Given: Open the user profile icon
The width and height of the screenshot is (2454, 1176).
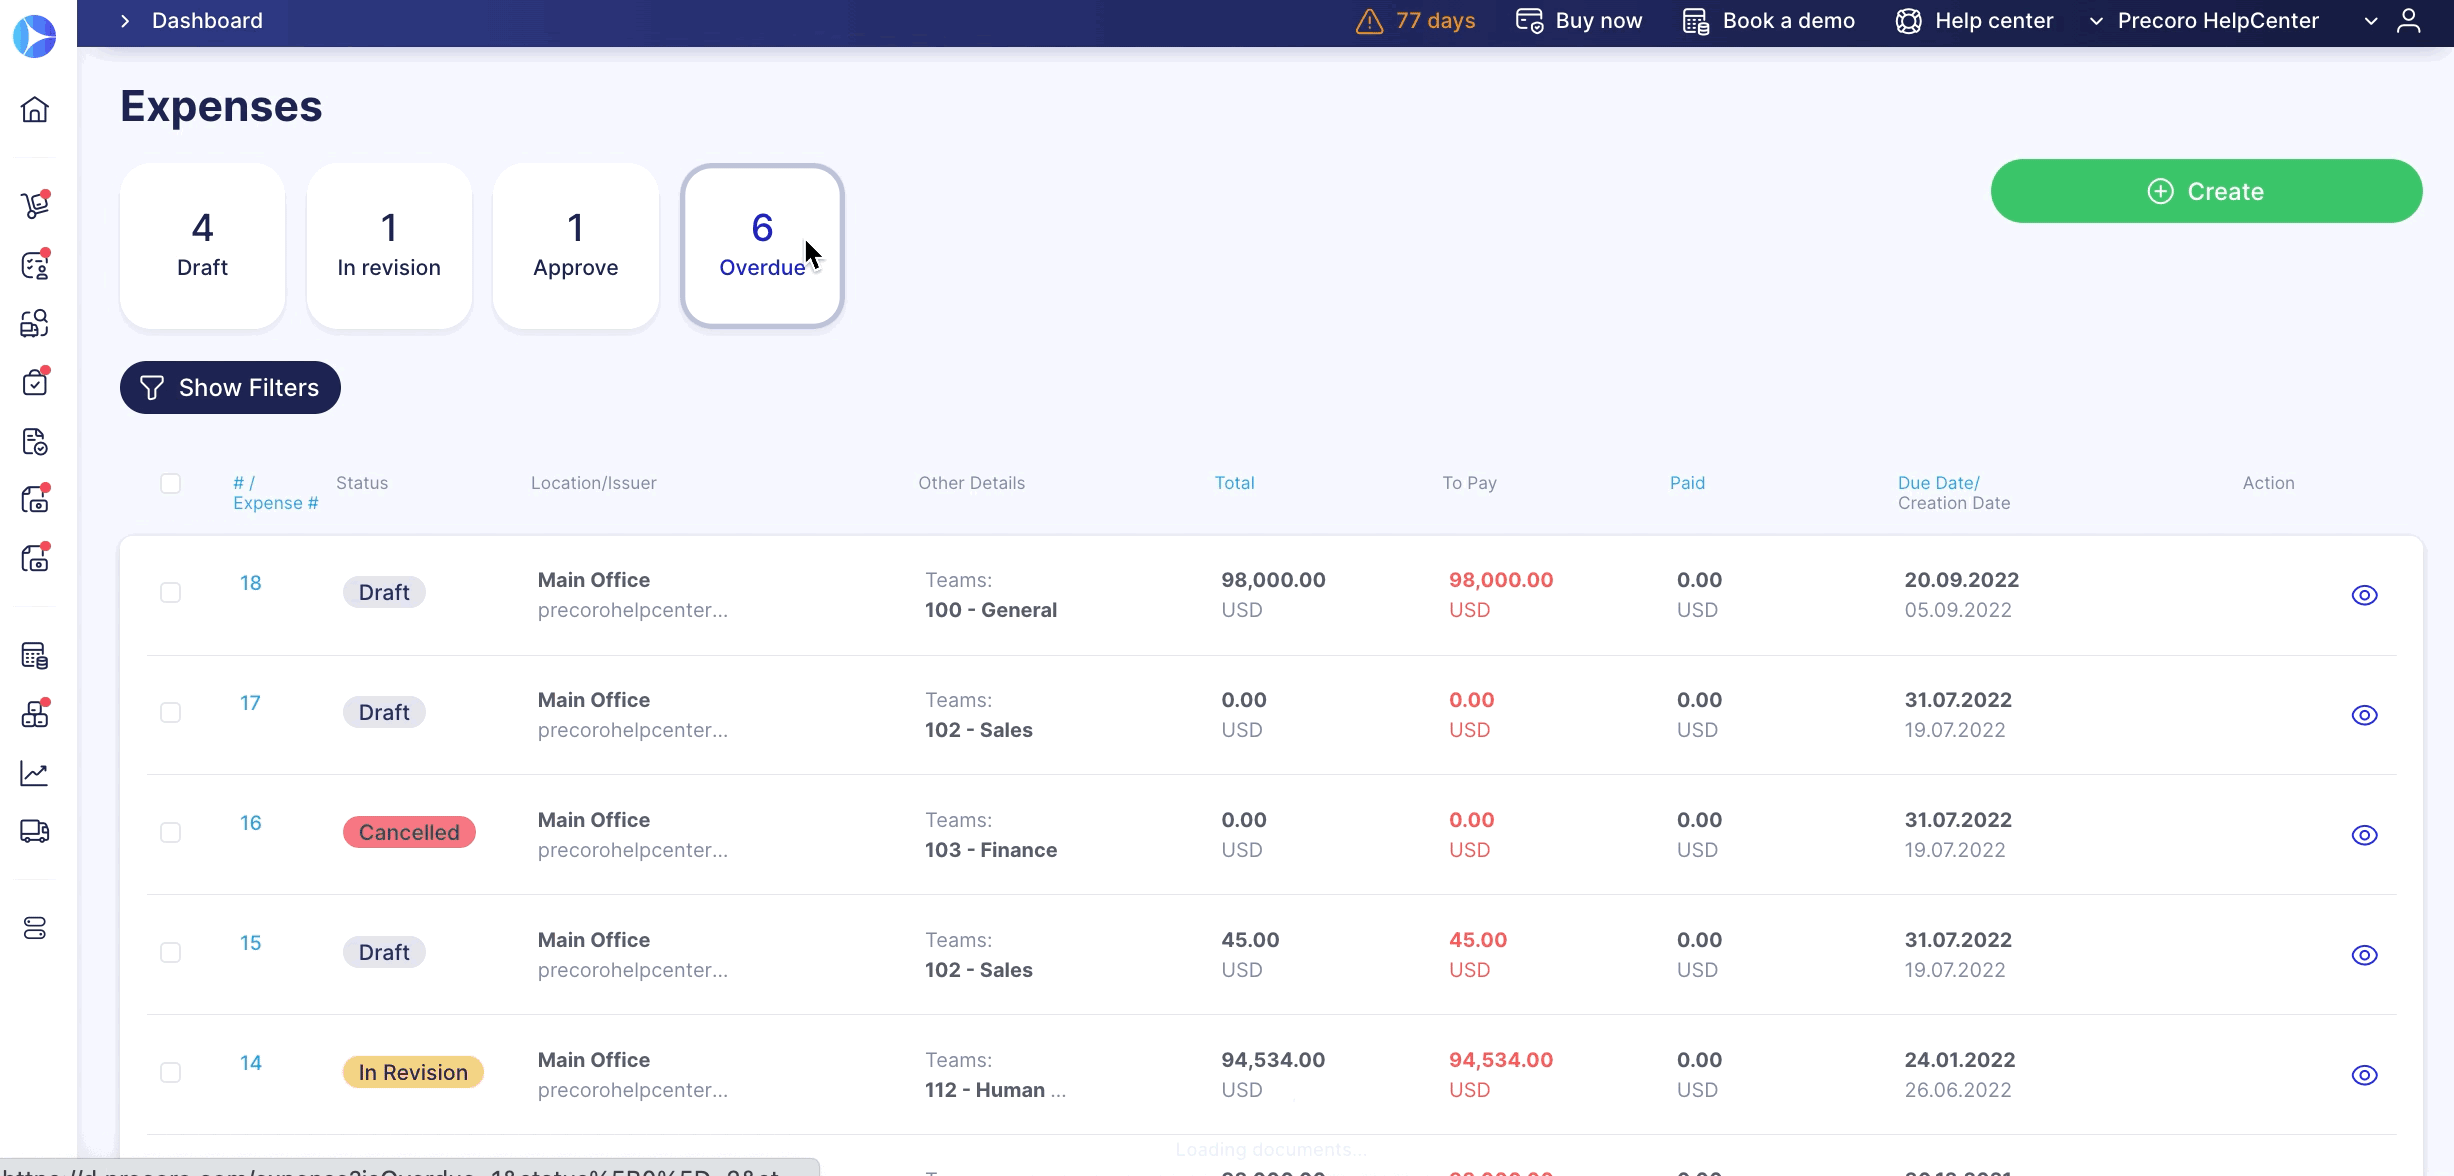Looking at the screenshot, I should pos(2409,21).
